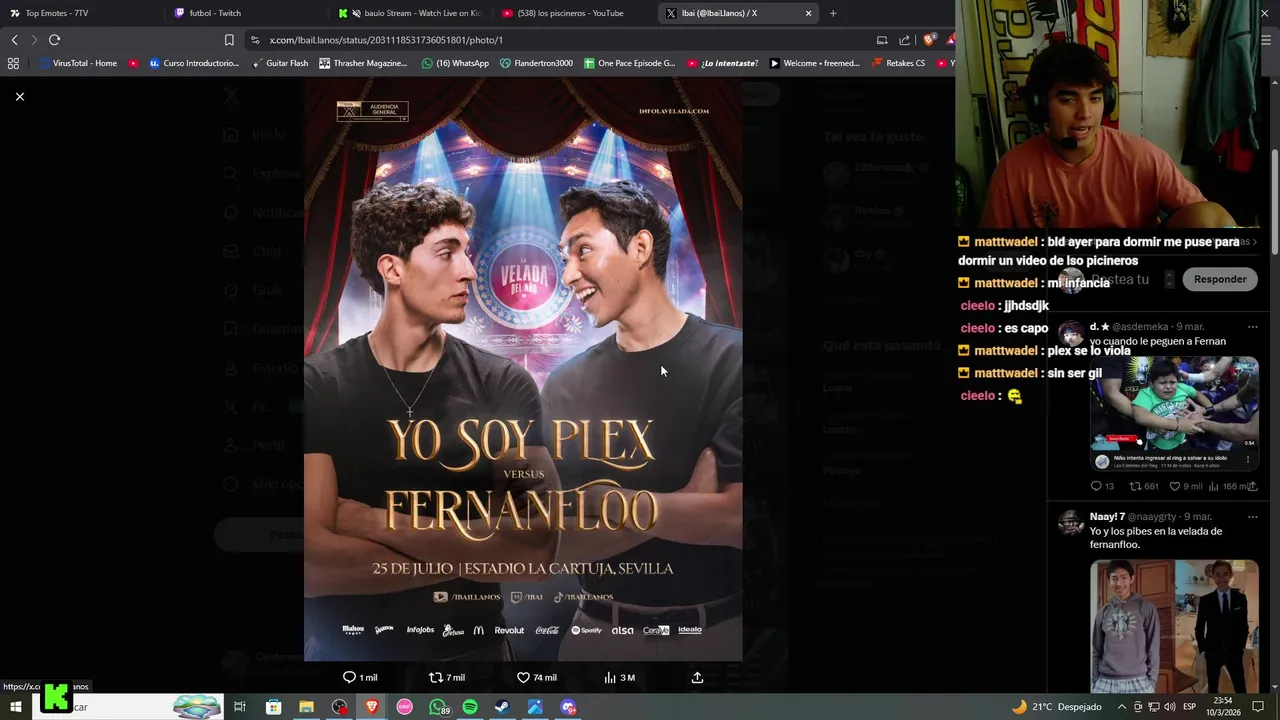This screenshot has height=720, width=1280.
Task: Open the apps grid in bookmarks bar
Action: click(x=13, y=63)
